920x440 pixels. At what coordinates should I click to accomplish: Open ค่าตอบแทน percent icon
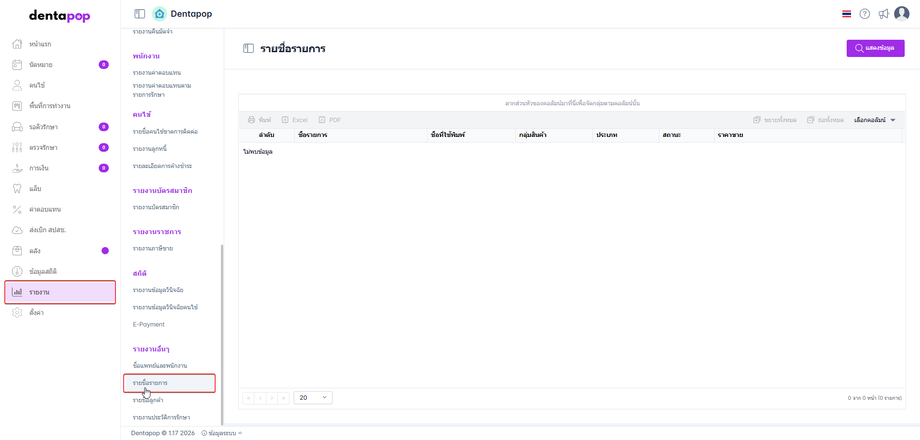(17, 209)
